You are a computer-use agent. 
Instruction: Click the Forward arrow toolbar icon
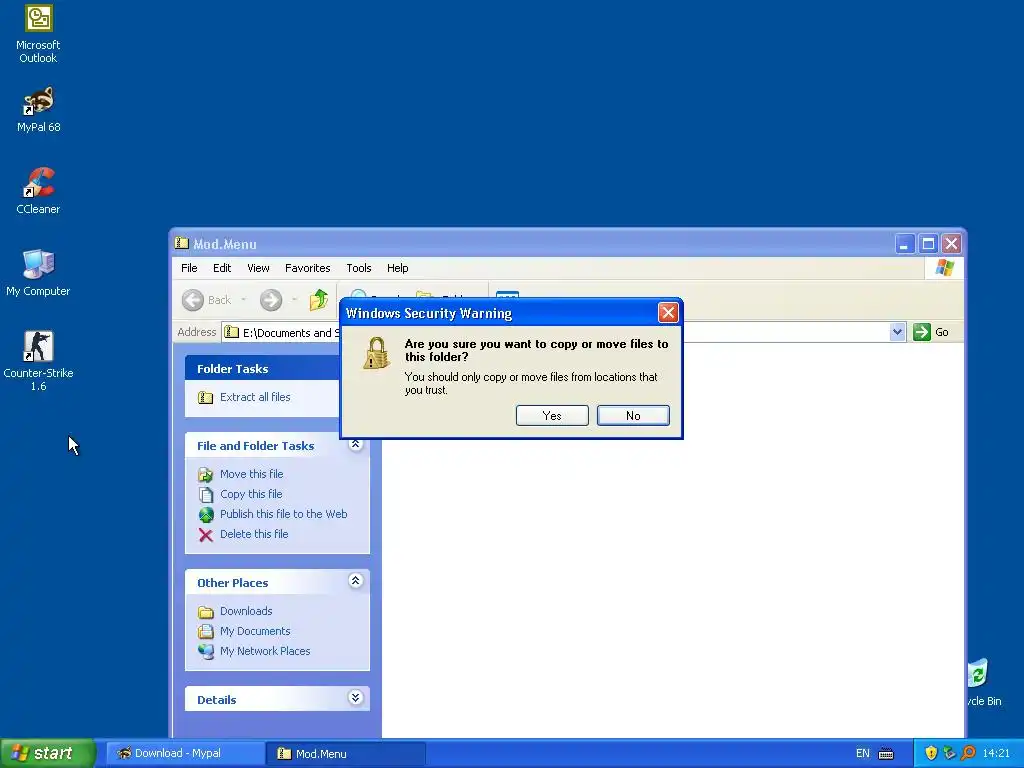(270, 300)
